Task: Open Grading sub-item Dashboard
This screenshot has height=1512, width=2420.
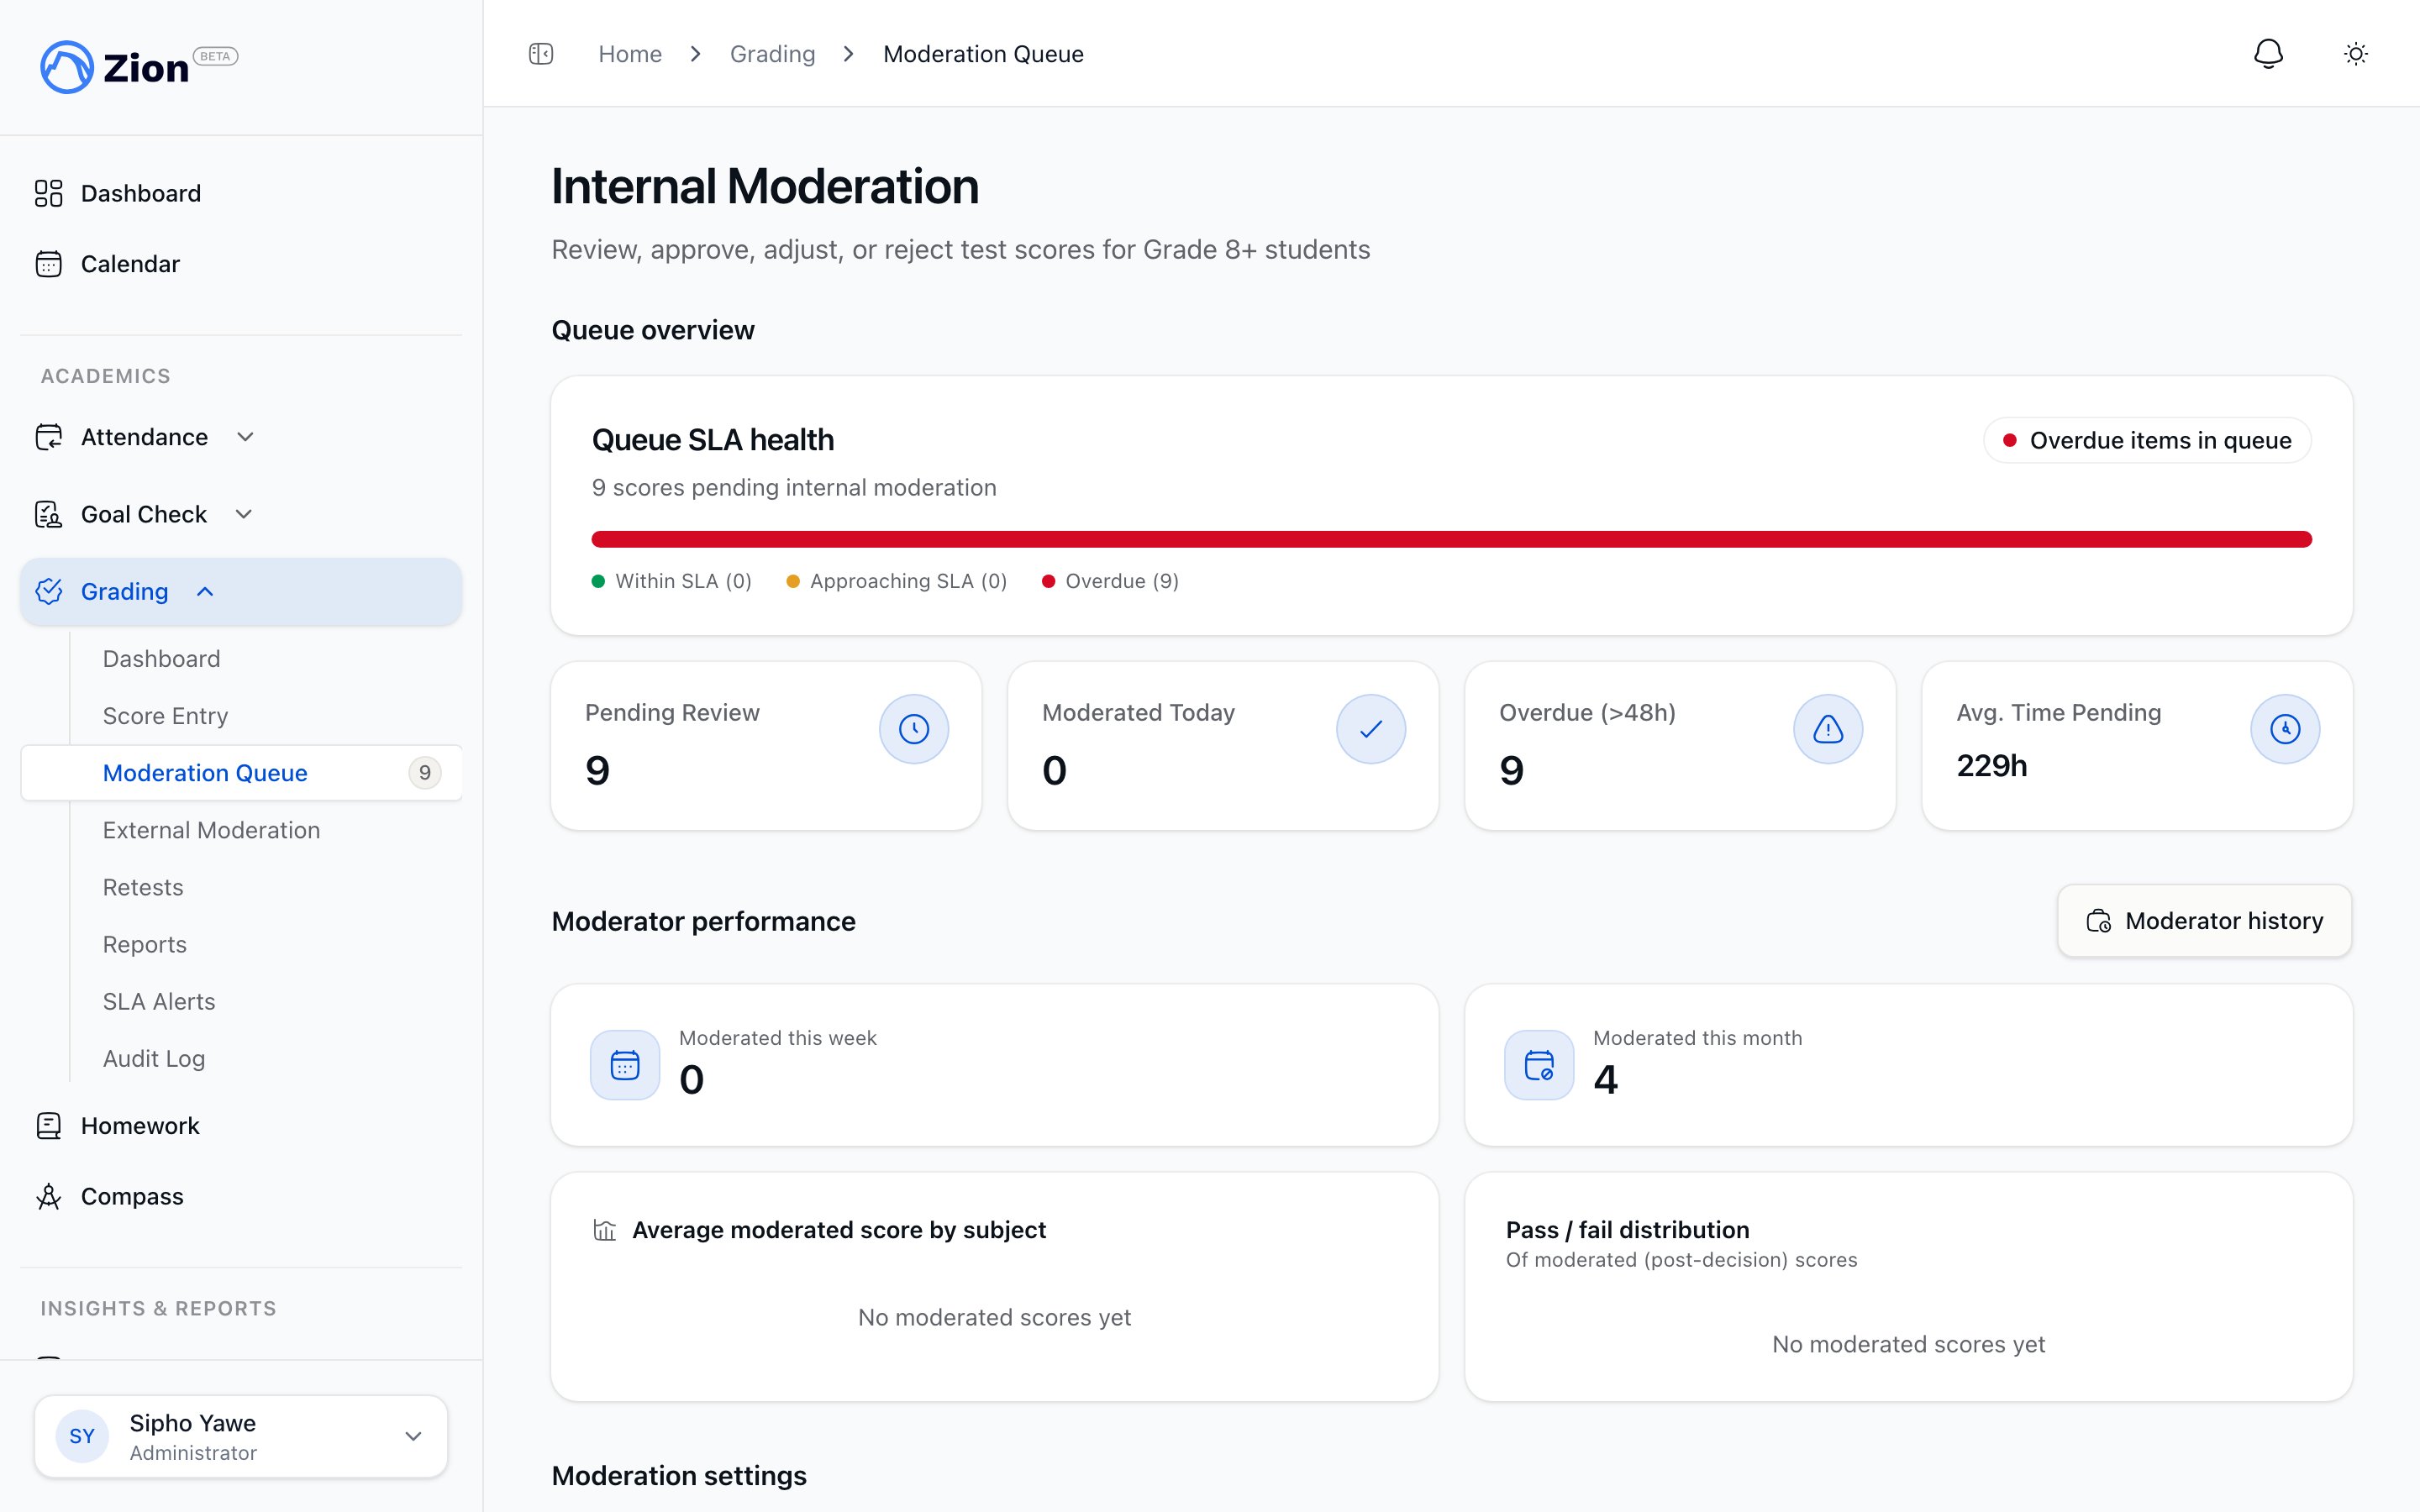Action: 161,659
